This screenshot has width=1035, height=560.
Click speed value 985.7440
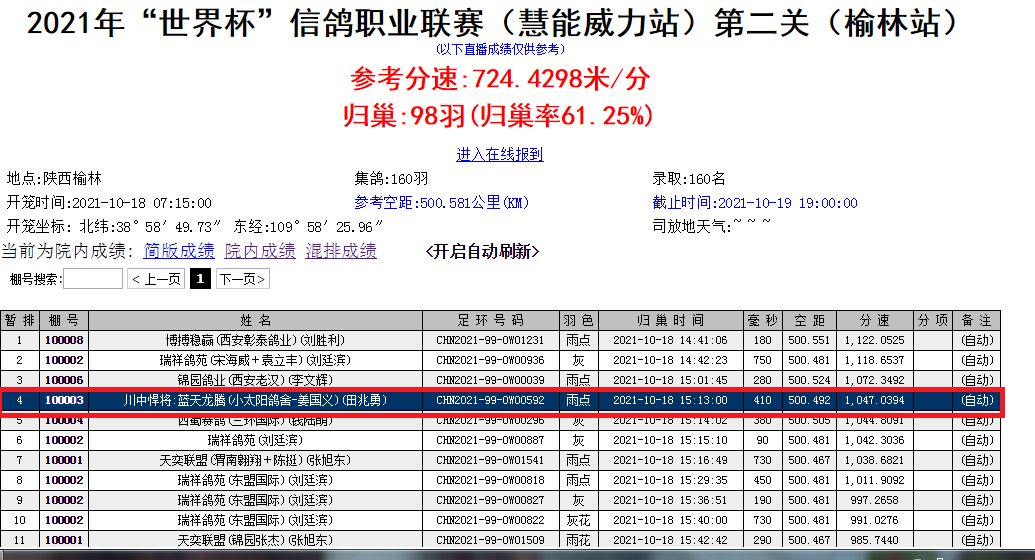875,540
